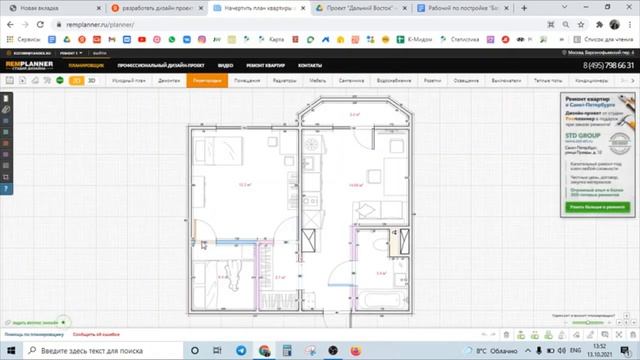Open ВИДЕО menu item
Viewport: 640px width, 360px height.
coord(225,65)
